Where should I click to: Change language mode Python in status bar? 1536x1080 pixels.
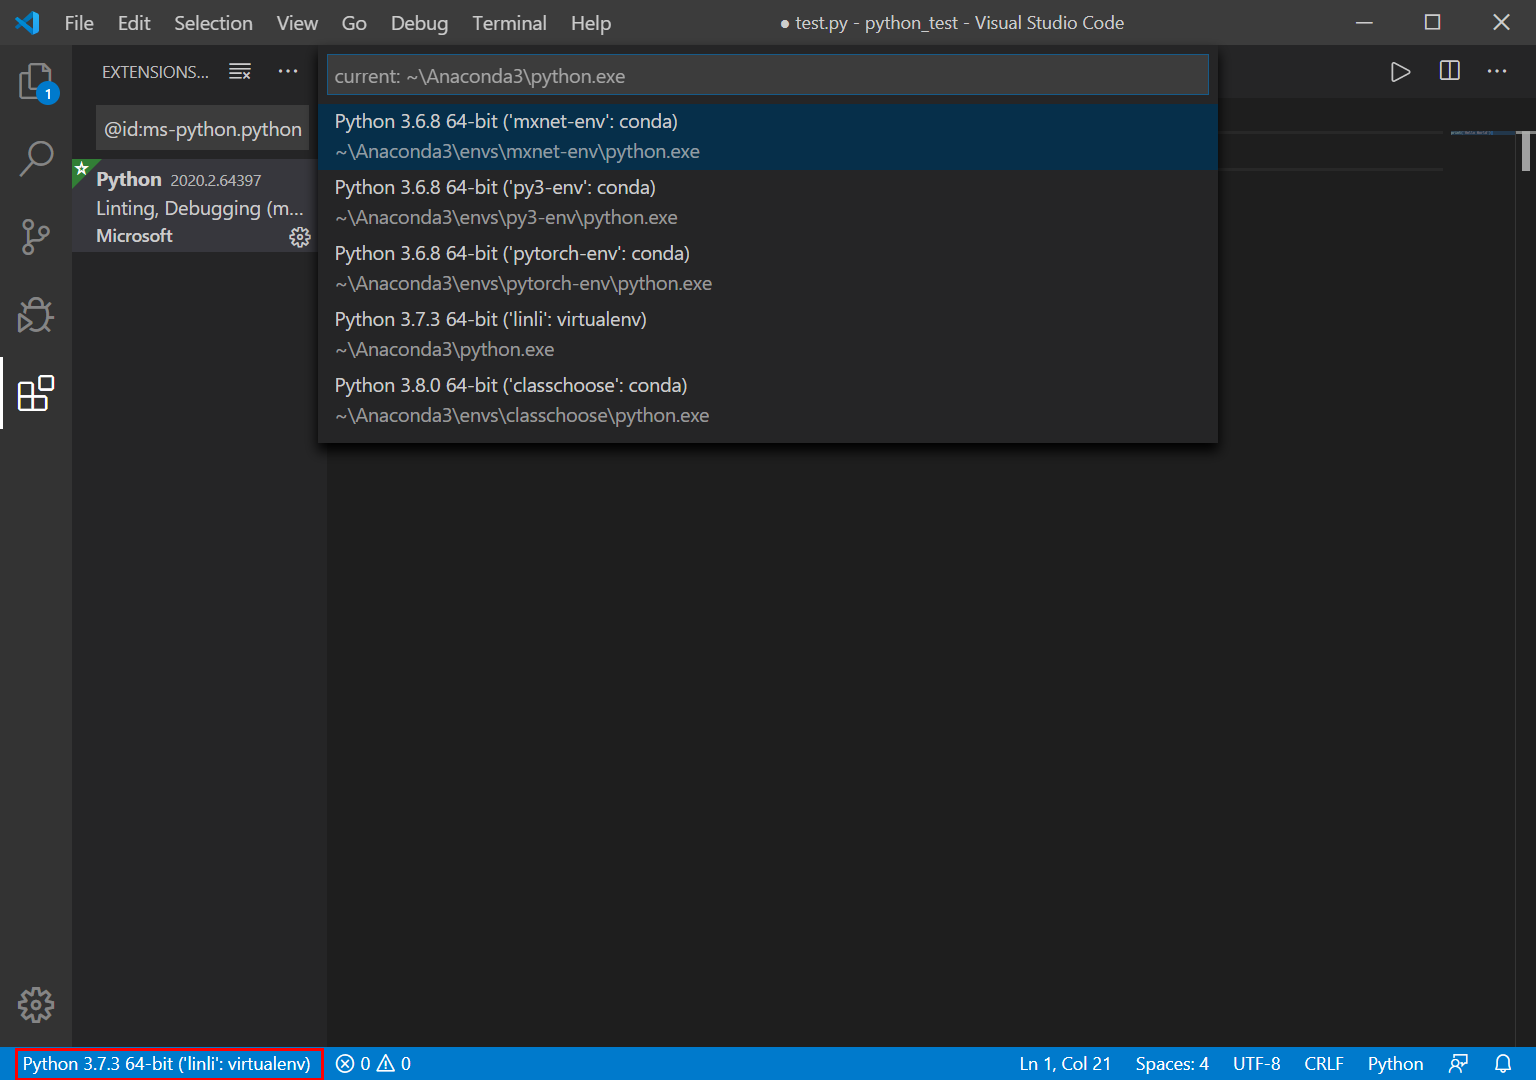[1395, 1064]
